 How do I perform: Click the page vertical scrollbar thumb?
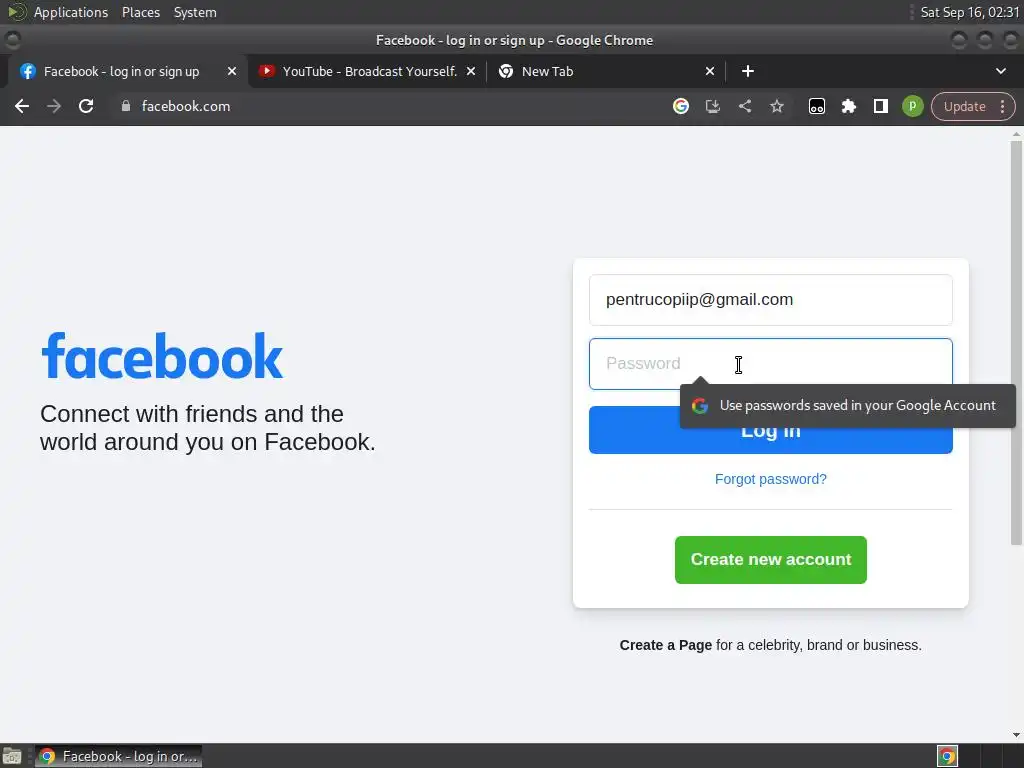[1016, 343]
